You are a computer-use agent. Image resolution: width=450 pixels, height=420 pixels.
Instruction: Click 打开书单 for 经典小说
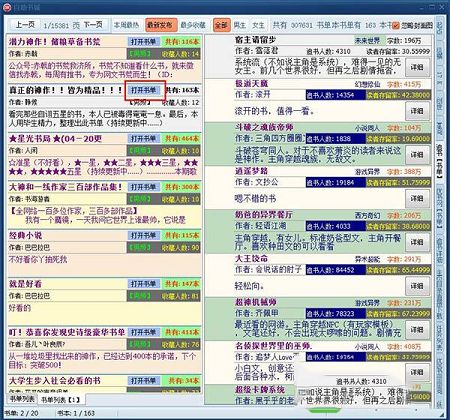coord(143,235)
